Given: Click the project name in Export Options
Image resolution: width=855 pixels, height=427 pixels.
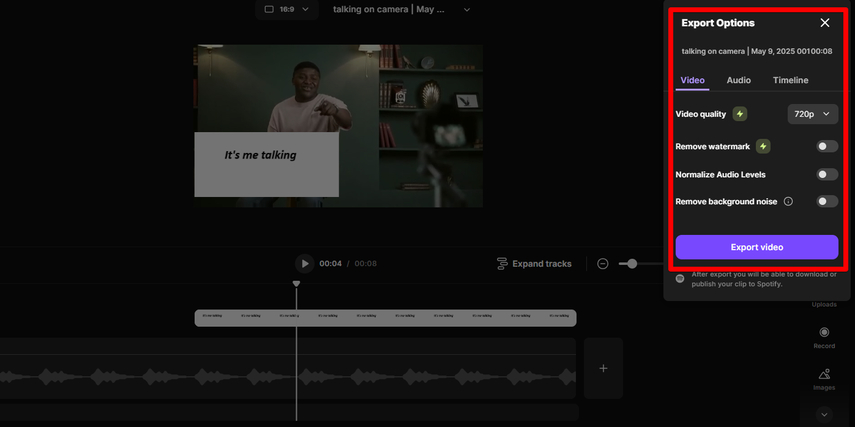Looking at the screenshot, I should [757, 51].
